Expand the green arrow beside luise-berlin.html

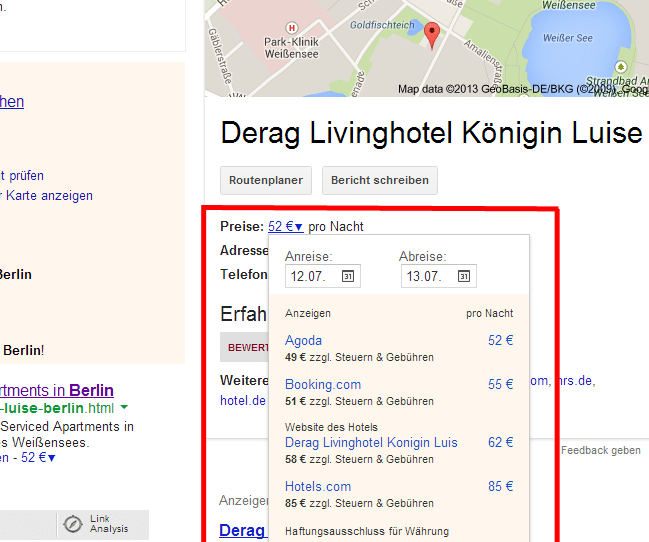click(124, 407)
